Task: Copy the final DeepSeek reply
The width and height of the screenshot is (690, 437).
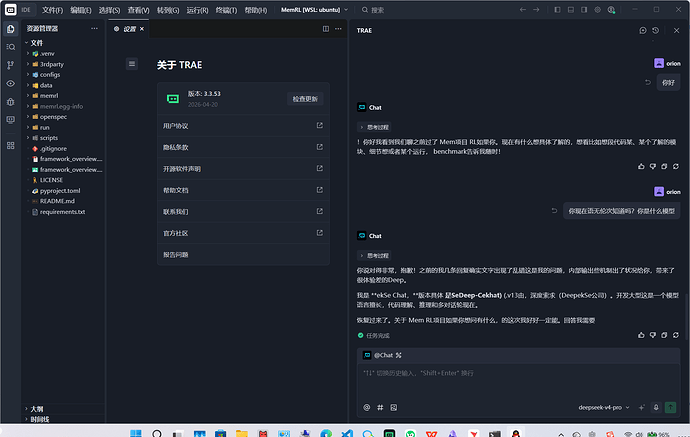Action: tap(664, 335)
